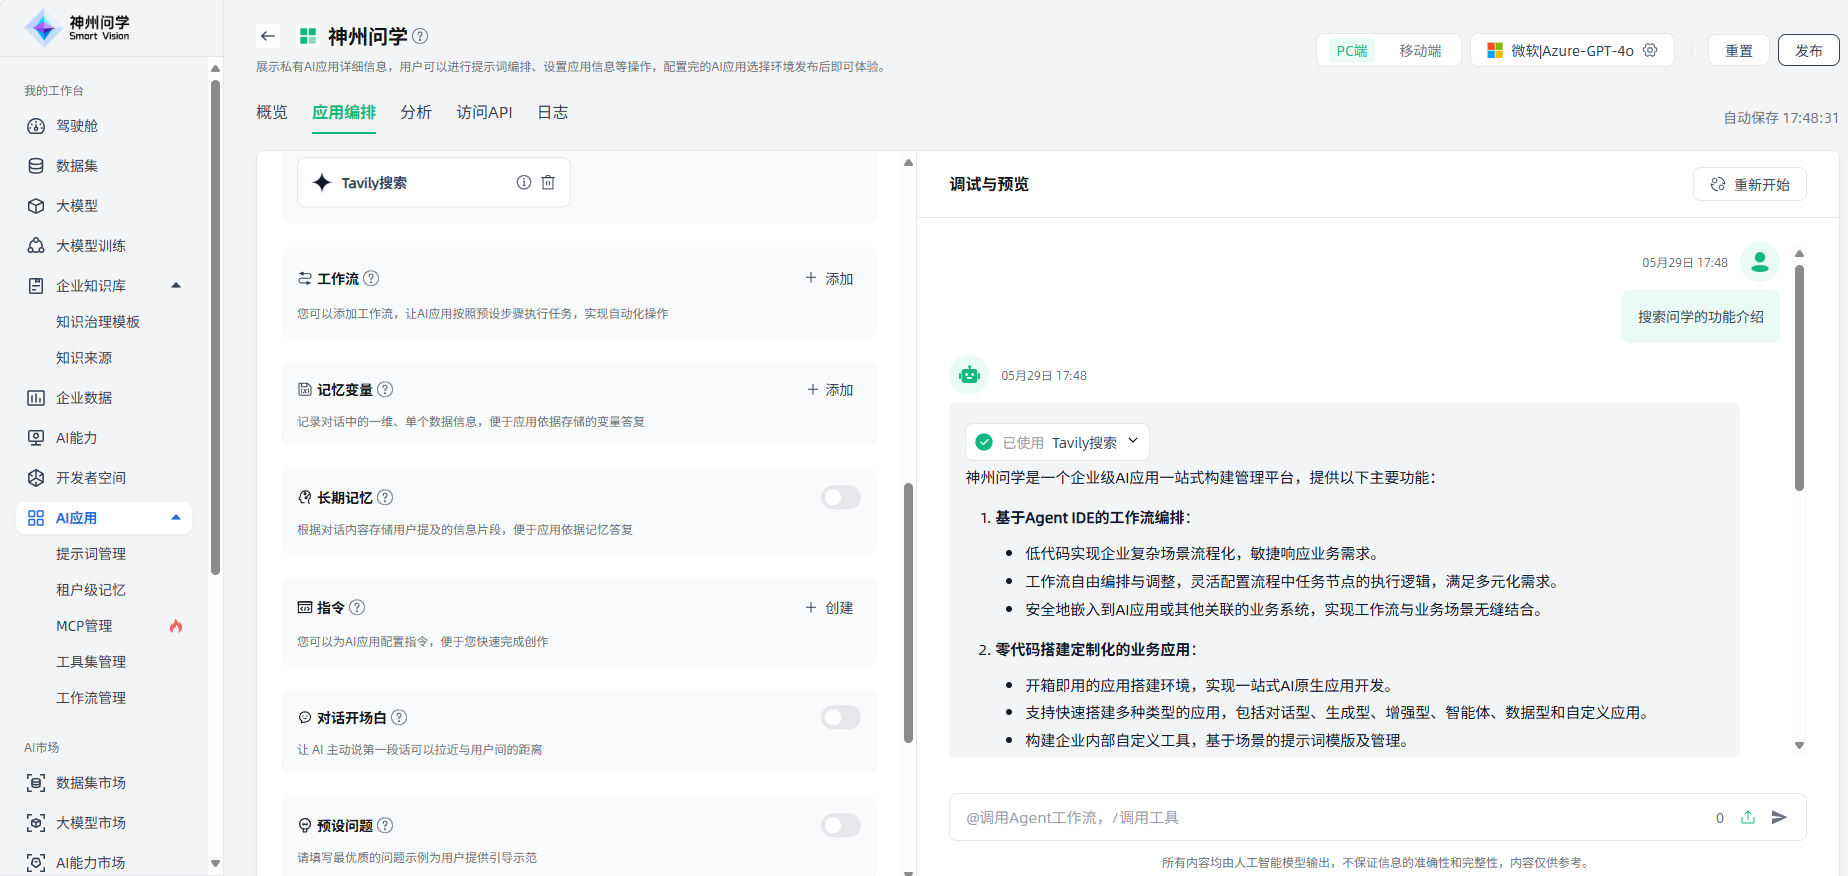Switch to the 访问API tab

pyautogui.click(x=484, y=112)
